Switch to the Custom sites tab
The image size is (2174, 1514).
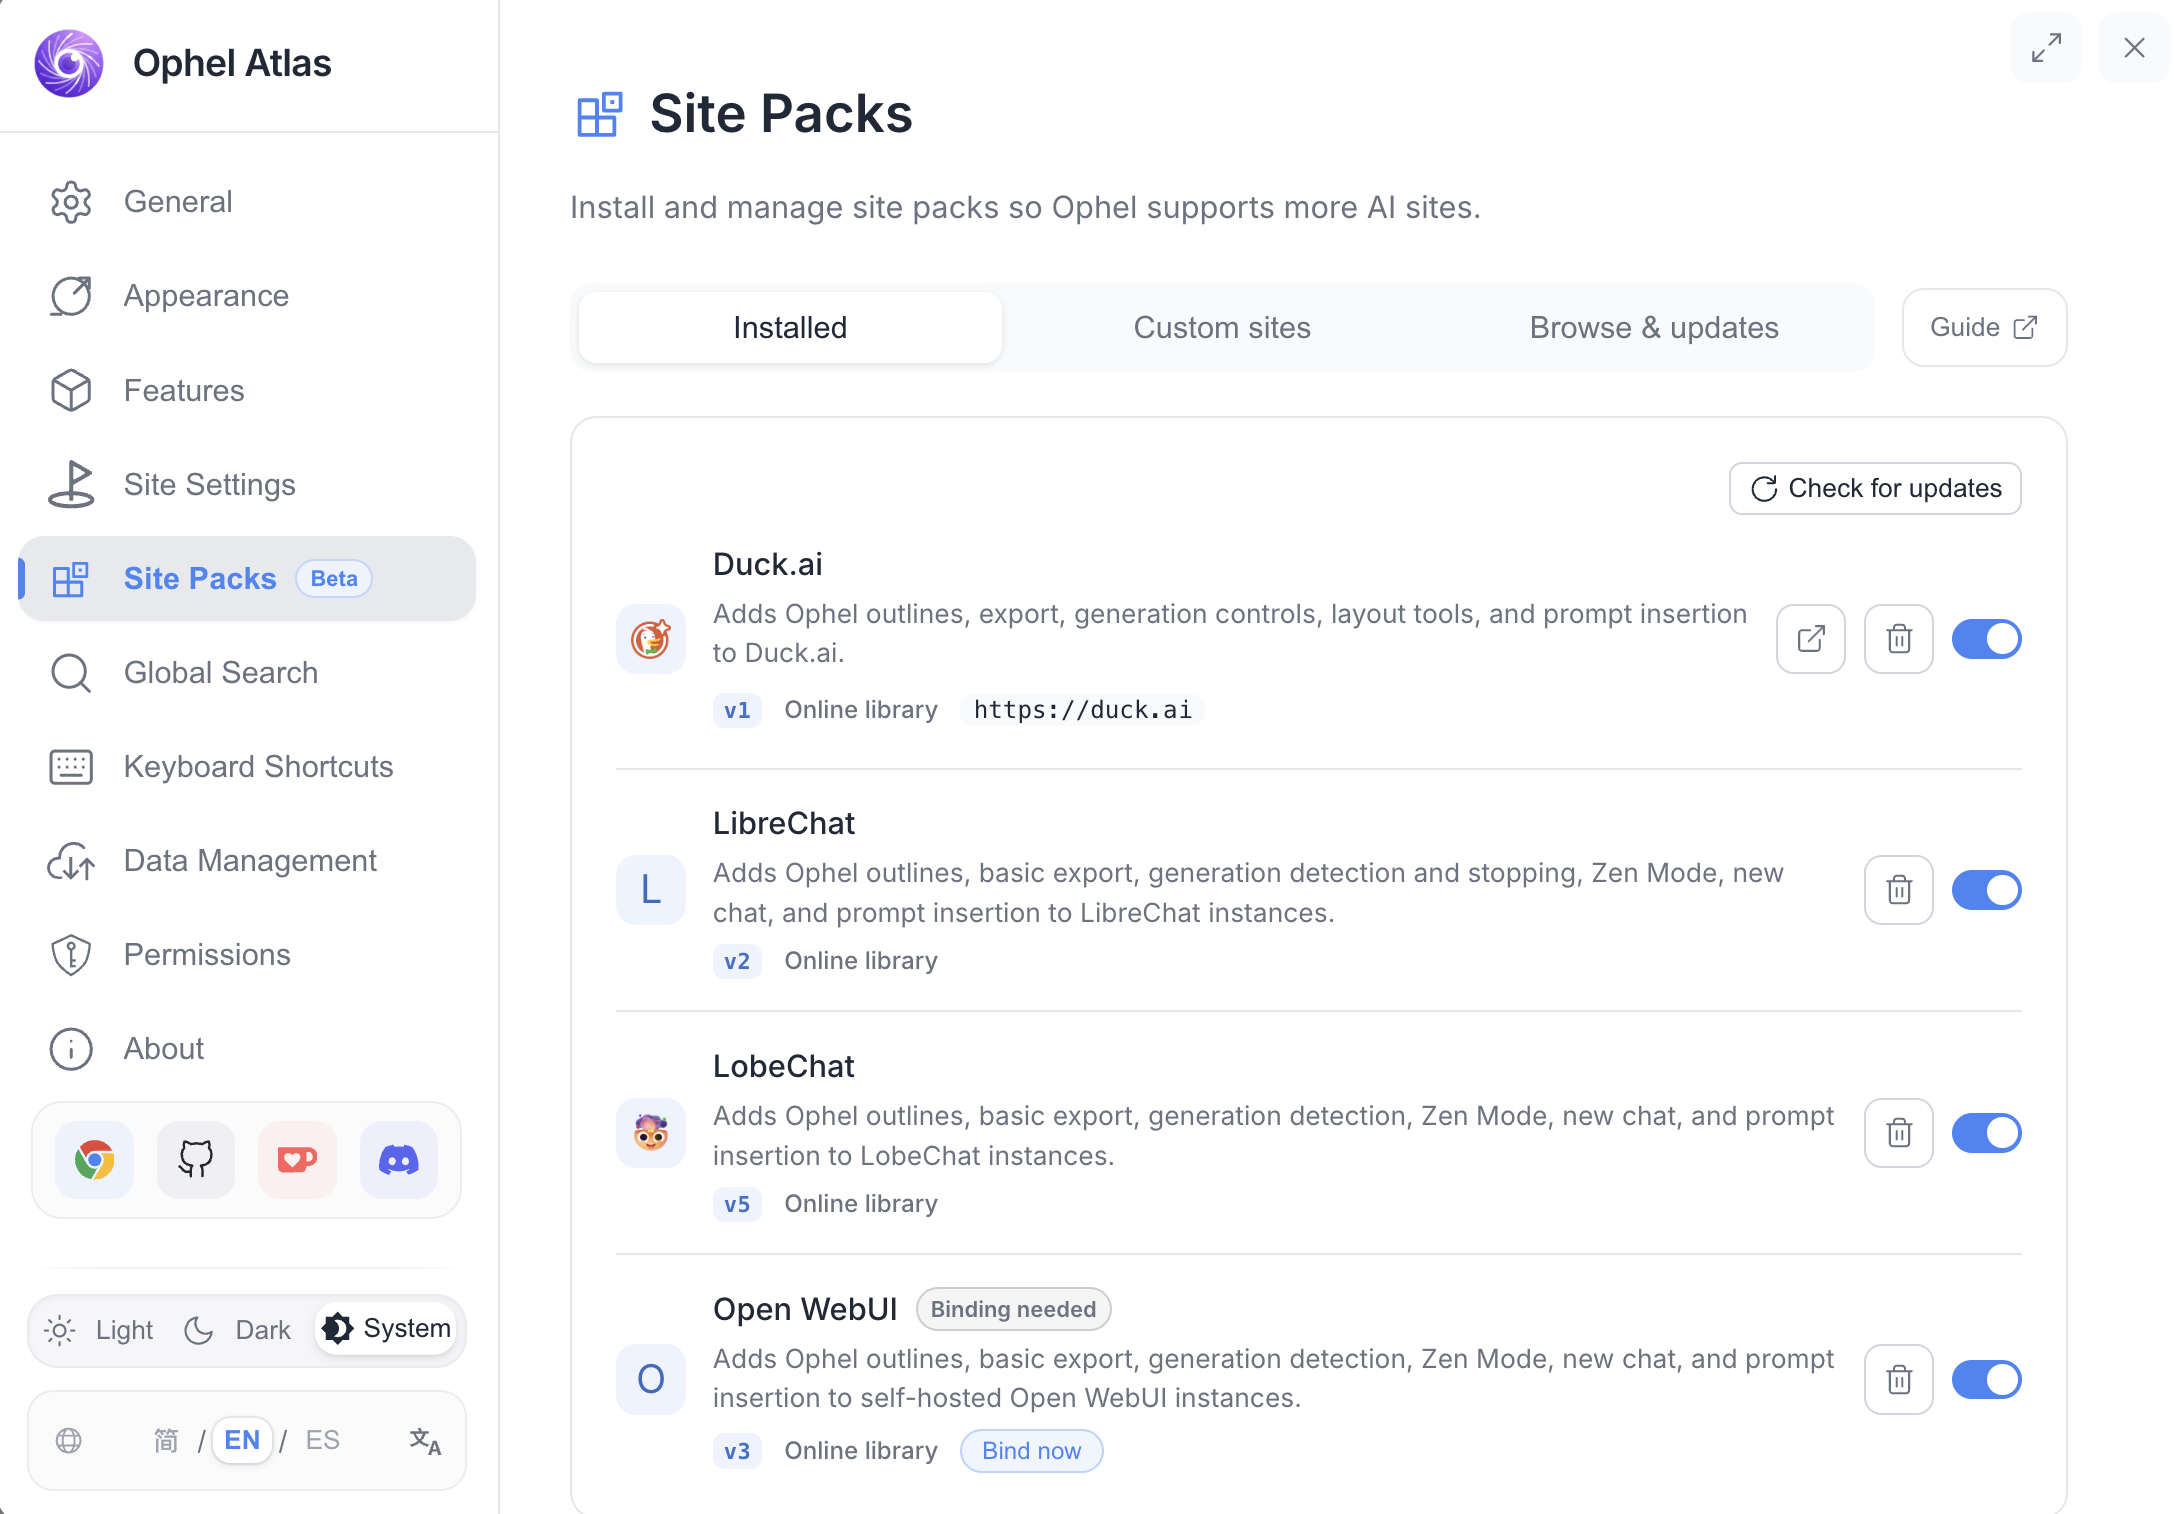[1222, 328]
